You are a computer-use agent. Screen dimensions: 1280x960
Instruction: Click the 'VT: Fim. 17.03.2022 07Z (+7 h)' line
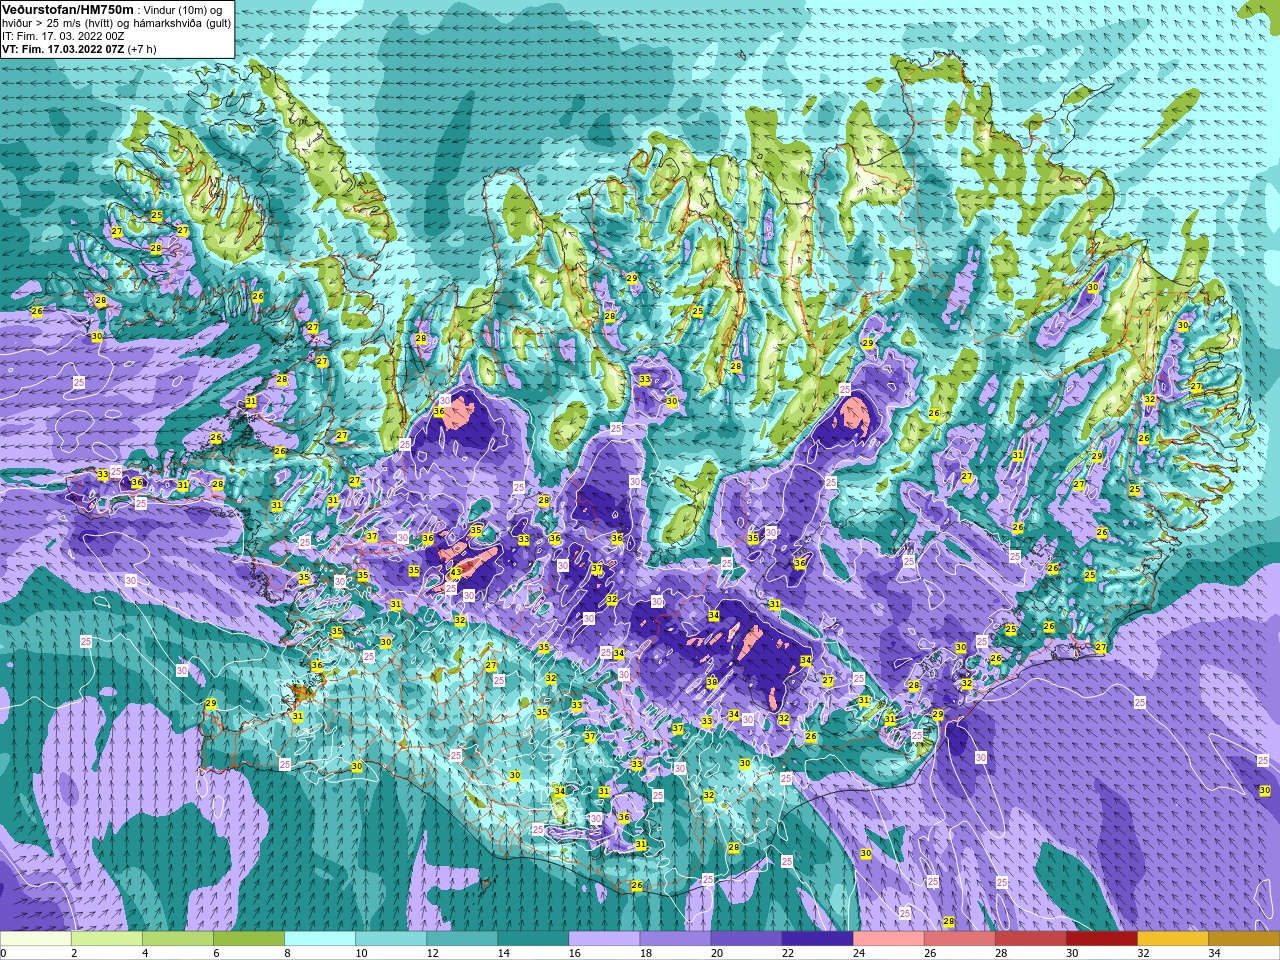[x=79, y=49]
